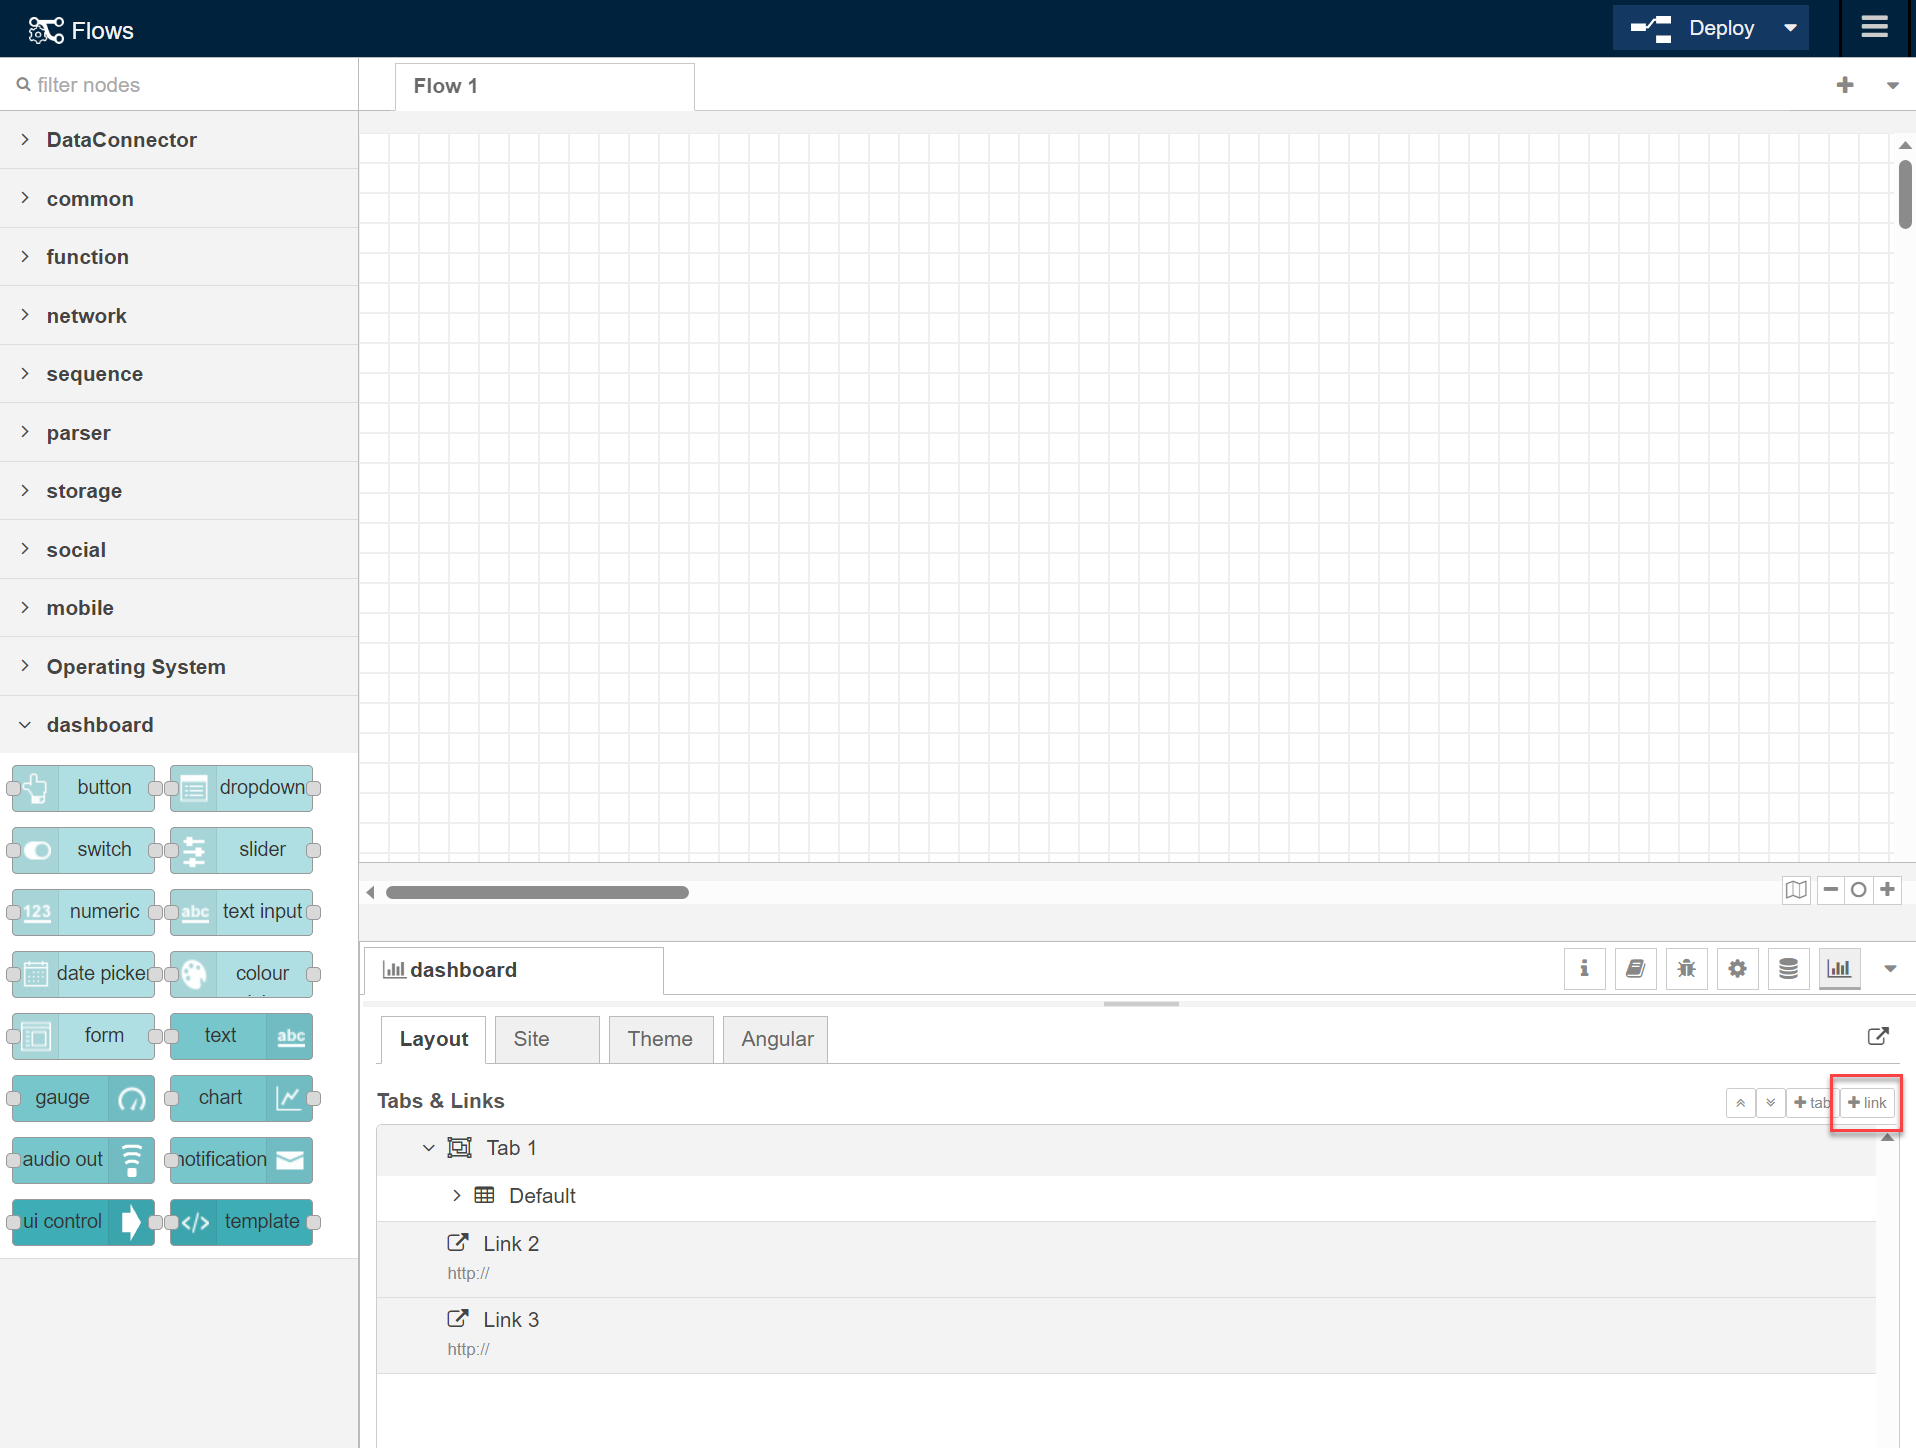Viewport: 1916px width, 1448px height.
Task: Collapse the dashboard node category
Action: point(100,724)
